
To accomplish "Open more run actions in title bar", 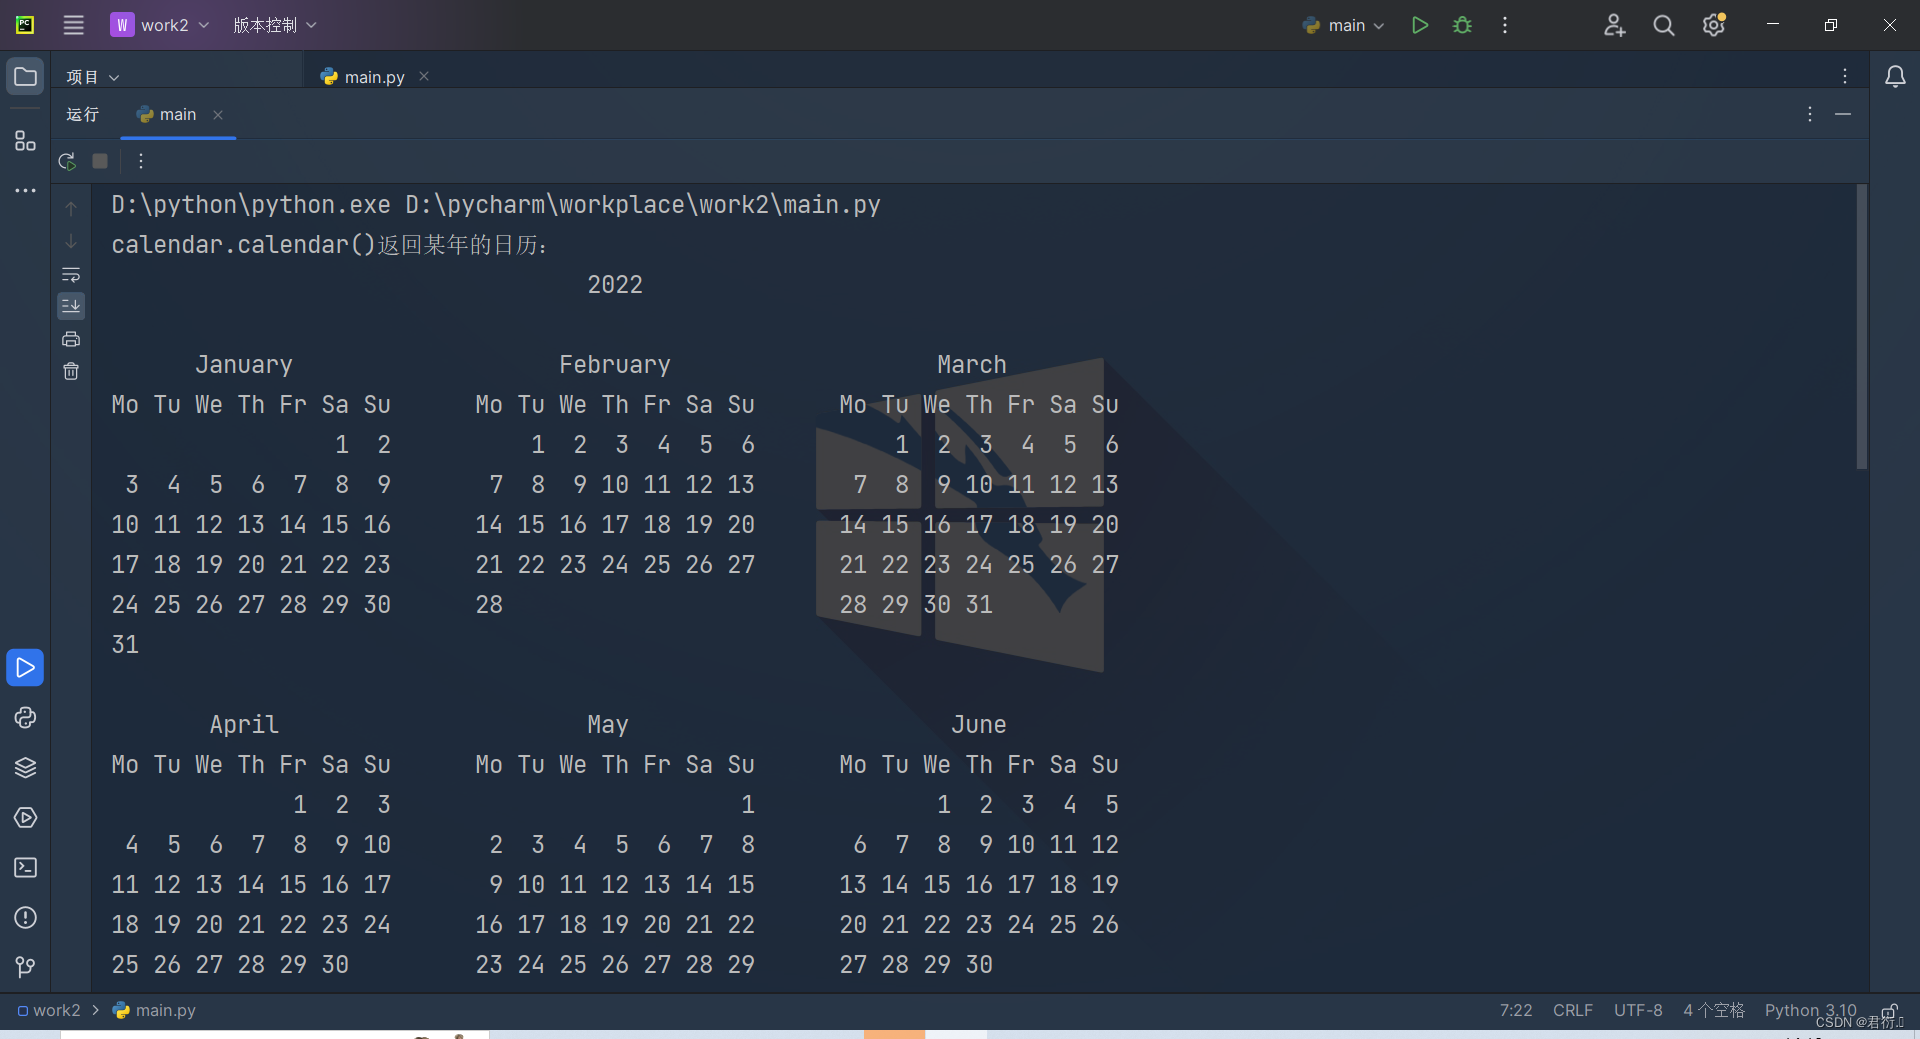I will 1505,25.
